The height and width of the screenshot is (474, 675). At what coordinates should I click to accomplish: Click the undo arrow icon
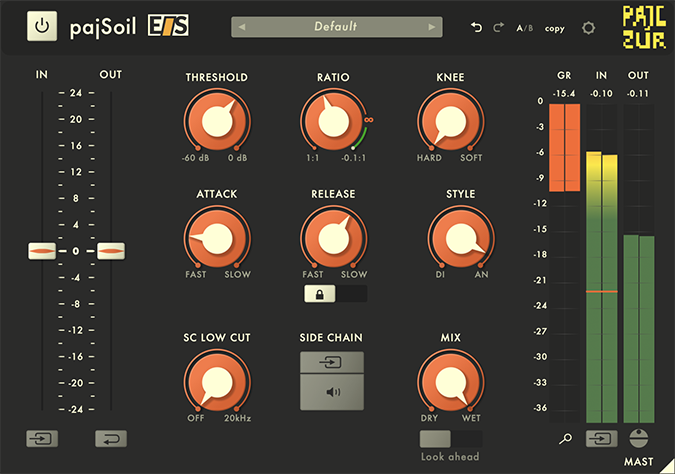[x=477, y=28]
